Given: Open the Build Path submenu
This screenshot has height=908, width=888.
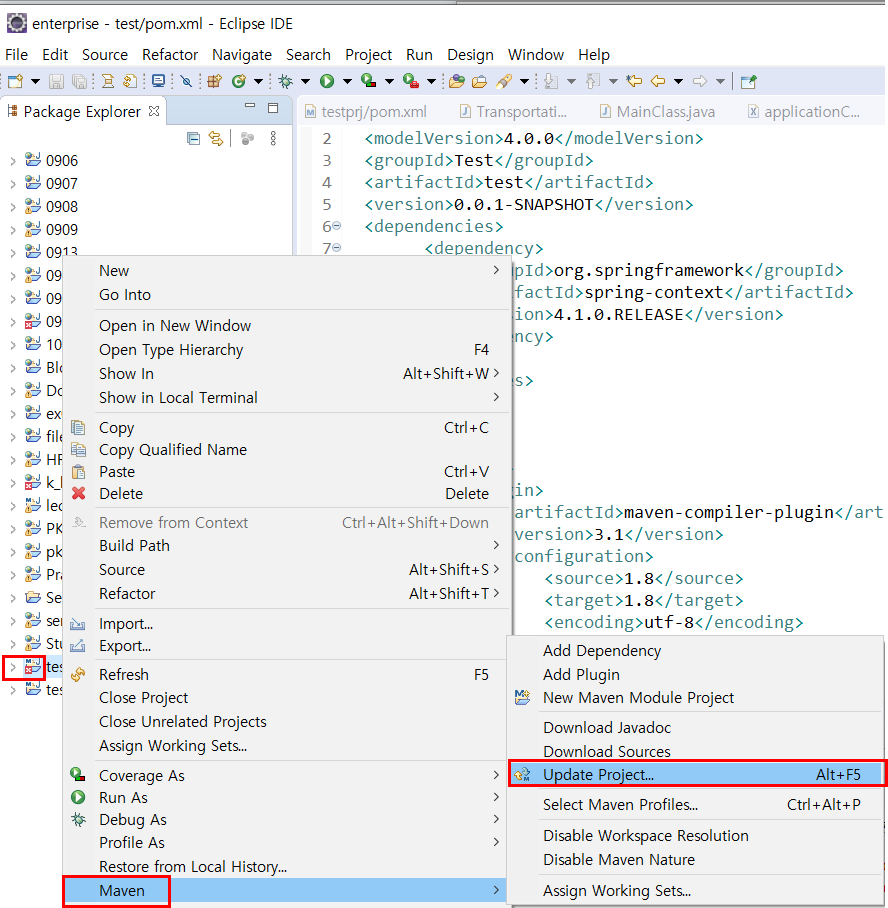Looking at the screenshot, I should click(287, 546).
